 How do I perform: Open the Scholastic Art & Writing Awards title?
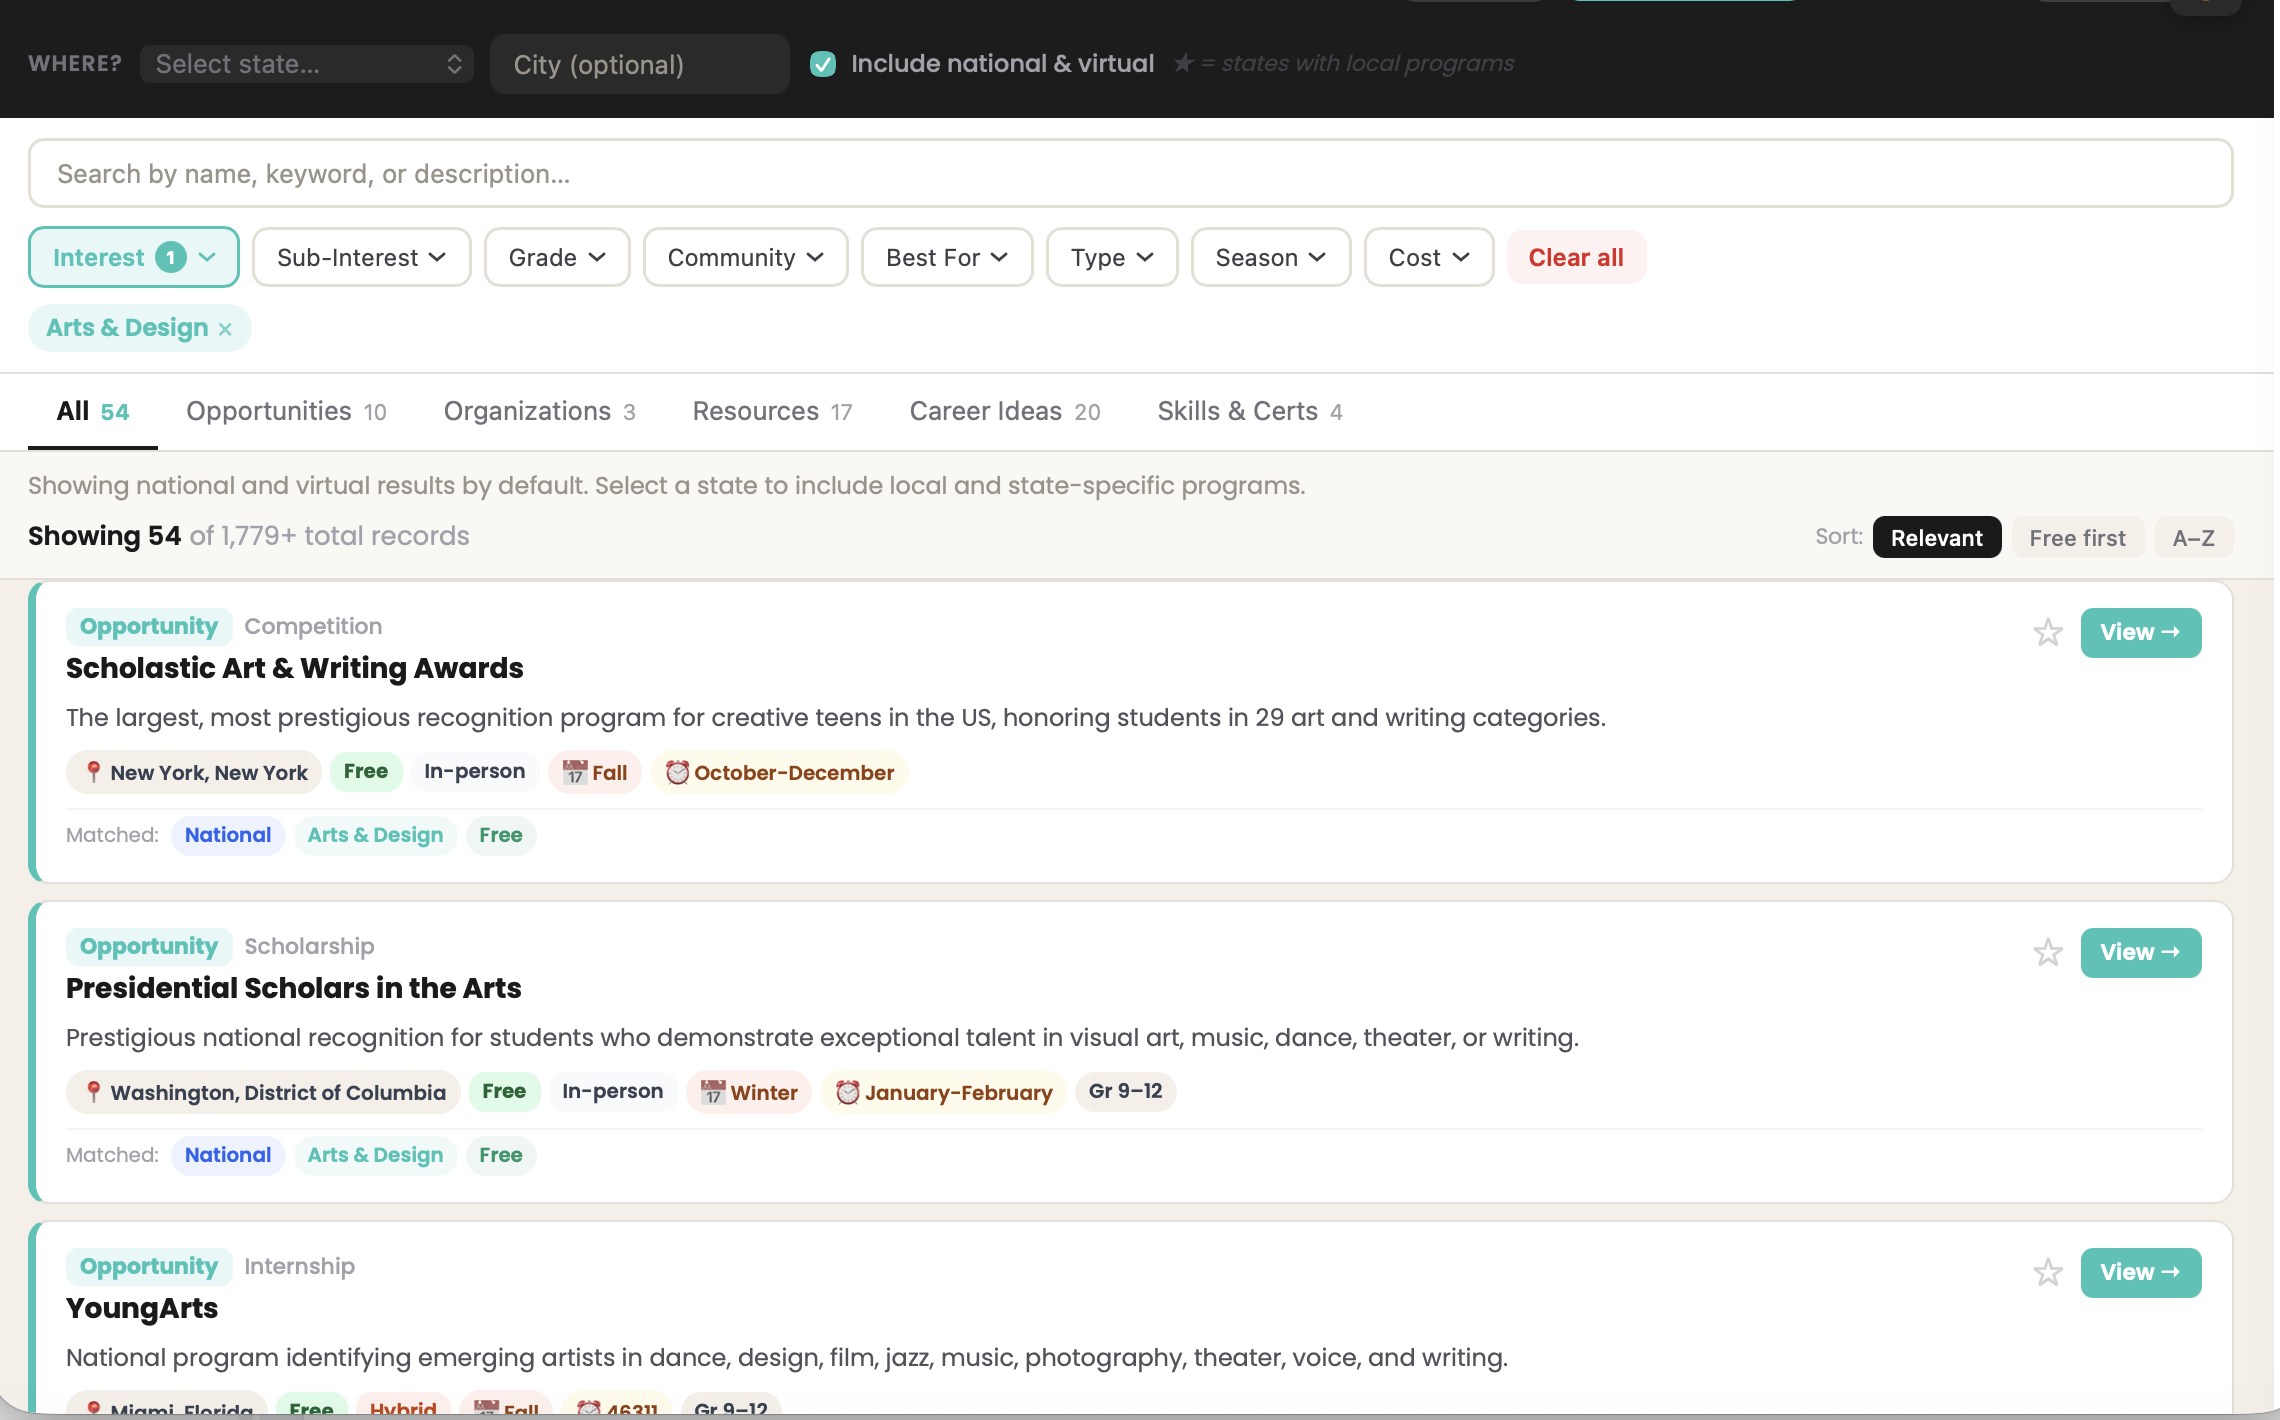coord(294,668)
